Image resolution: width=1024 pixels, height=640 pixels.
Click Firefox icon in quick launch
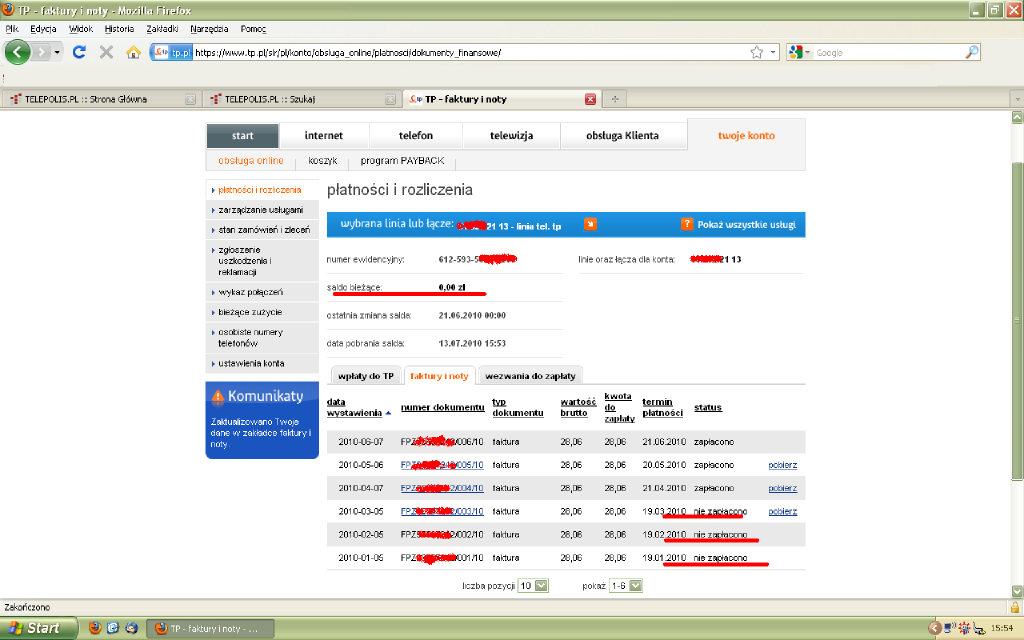95,628
